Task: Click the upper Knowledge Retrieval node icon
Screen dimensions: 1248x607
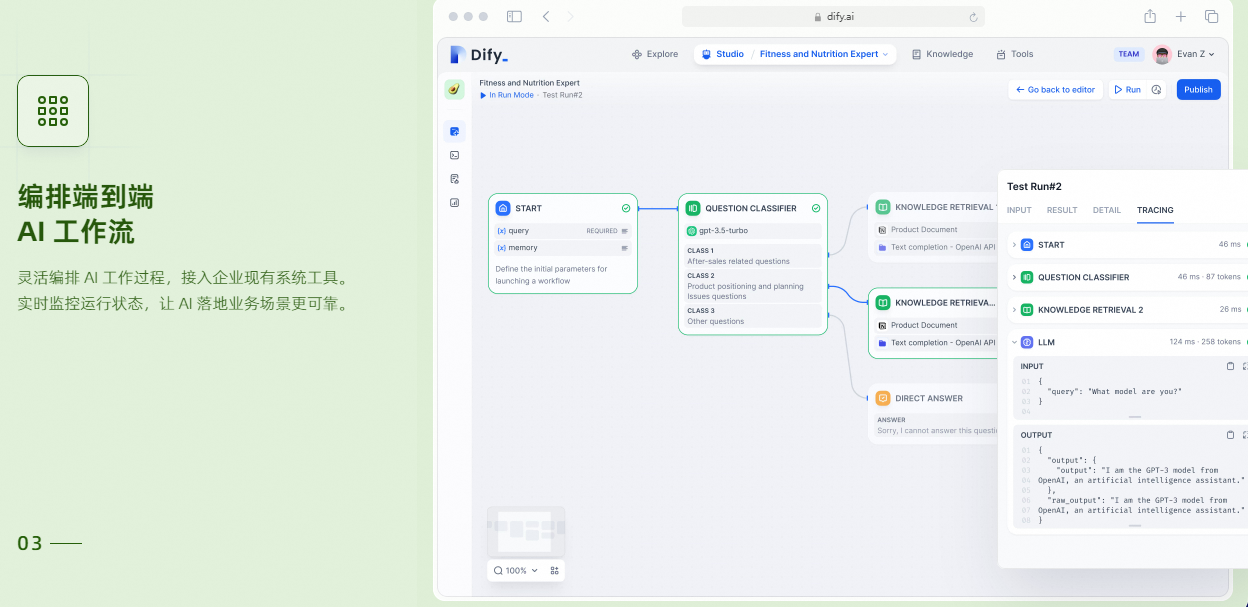Action: (x=883, y=207)
